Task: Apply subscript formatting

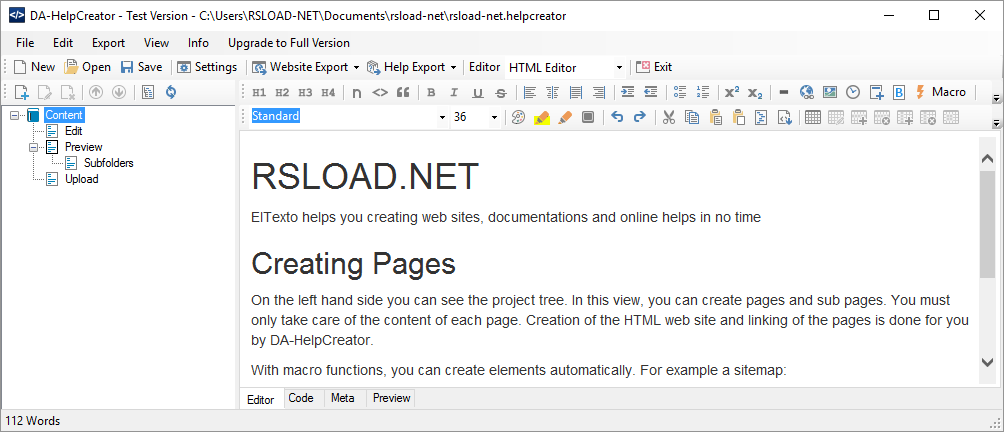Action: tap(755, 93)
